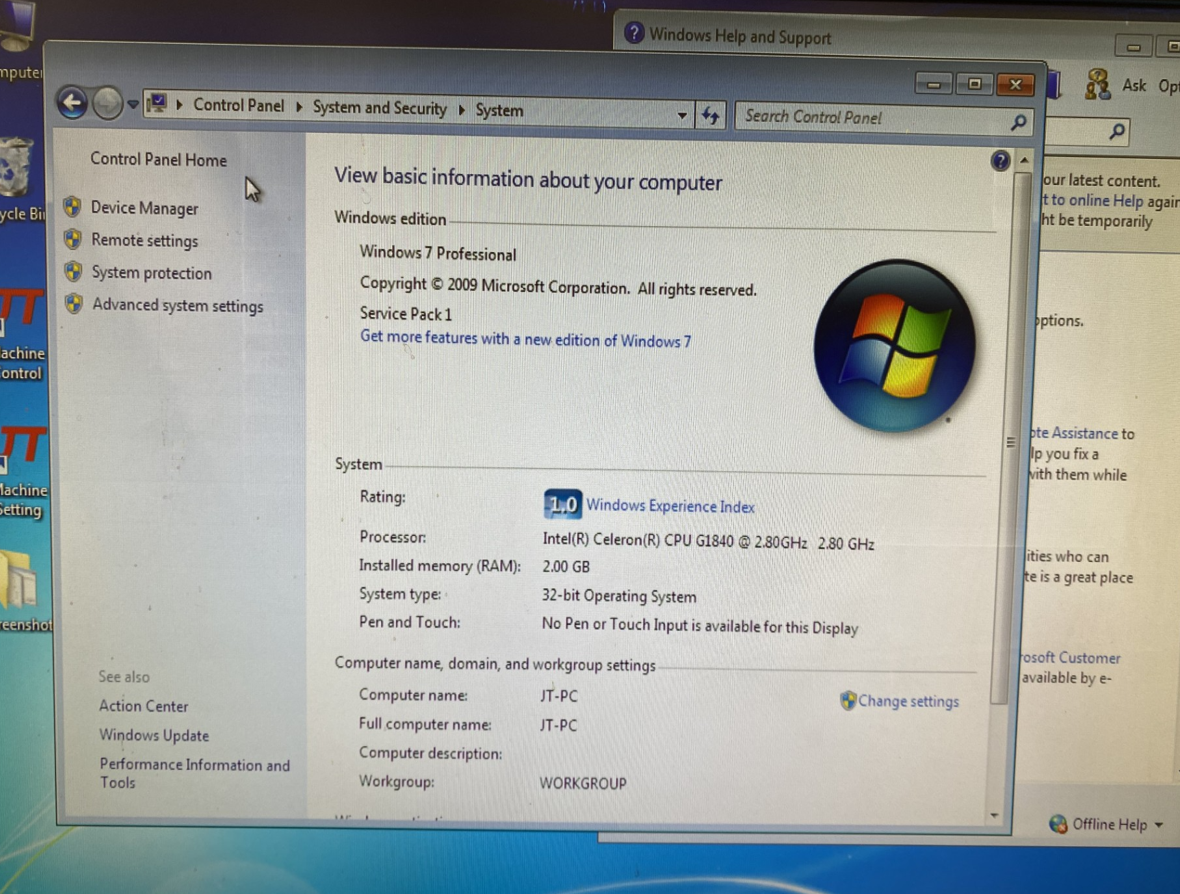Click the Ask people icon in Help window
The height and width of the screenshot is (894, 1180).
pyautogui.click(x=1097, y=84)
